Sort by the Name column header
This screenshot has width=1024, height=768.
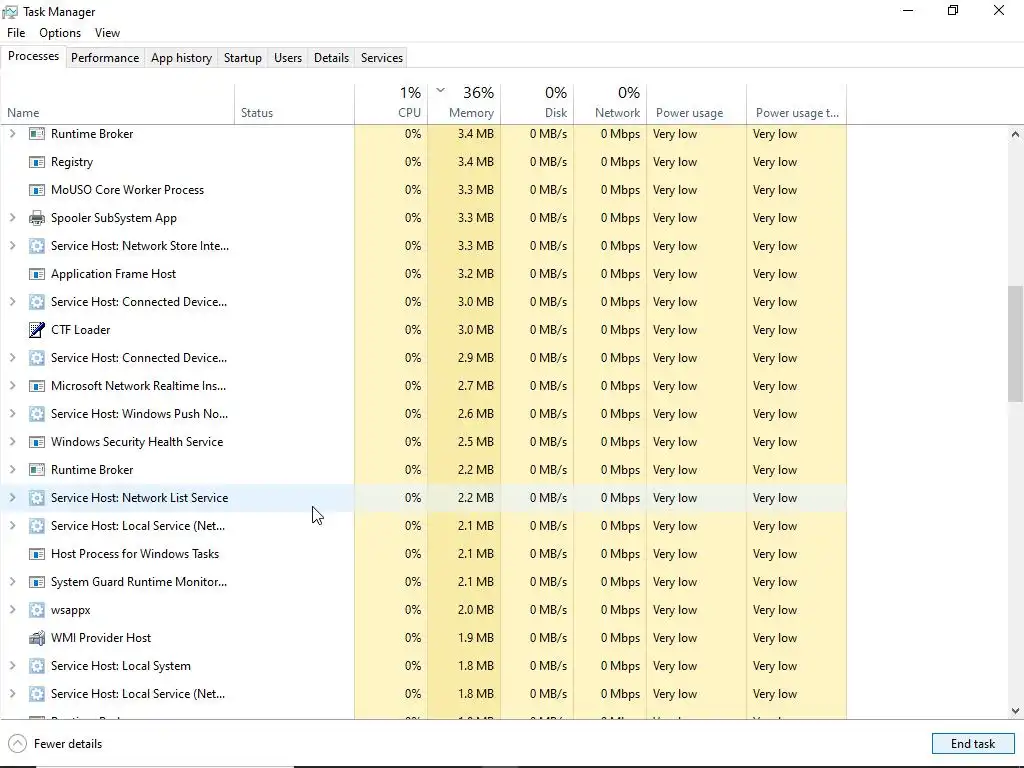tap(117, 104)
